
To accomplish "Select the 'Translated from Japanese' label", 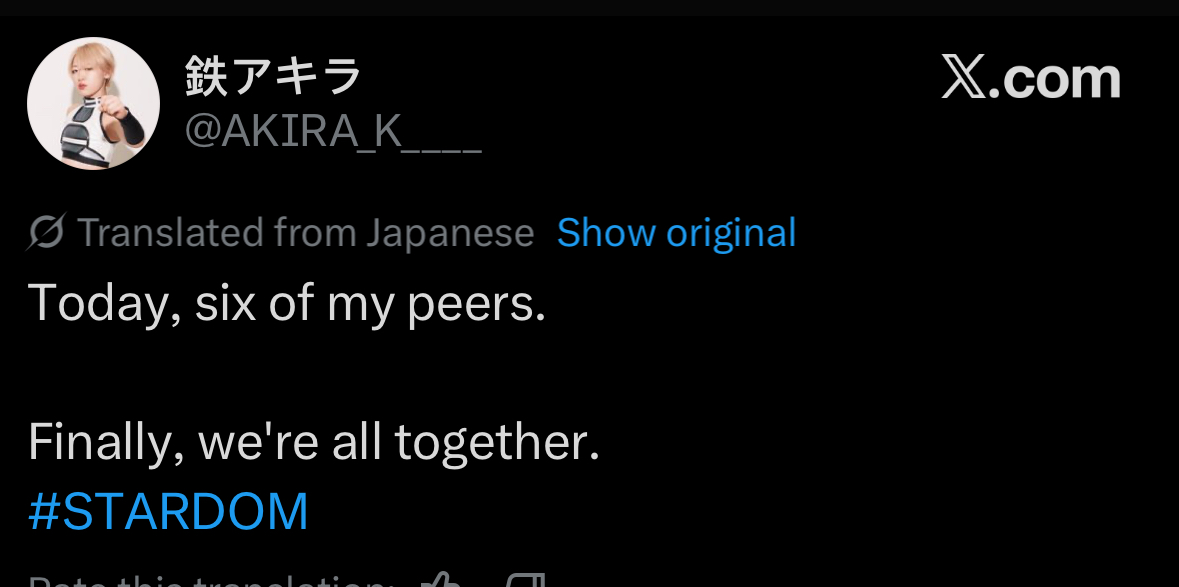I will click(306, 232).
